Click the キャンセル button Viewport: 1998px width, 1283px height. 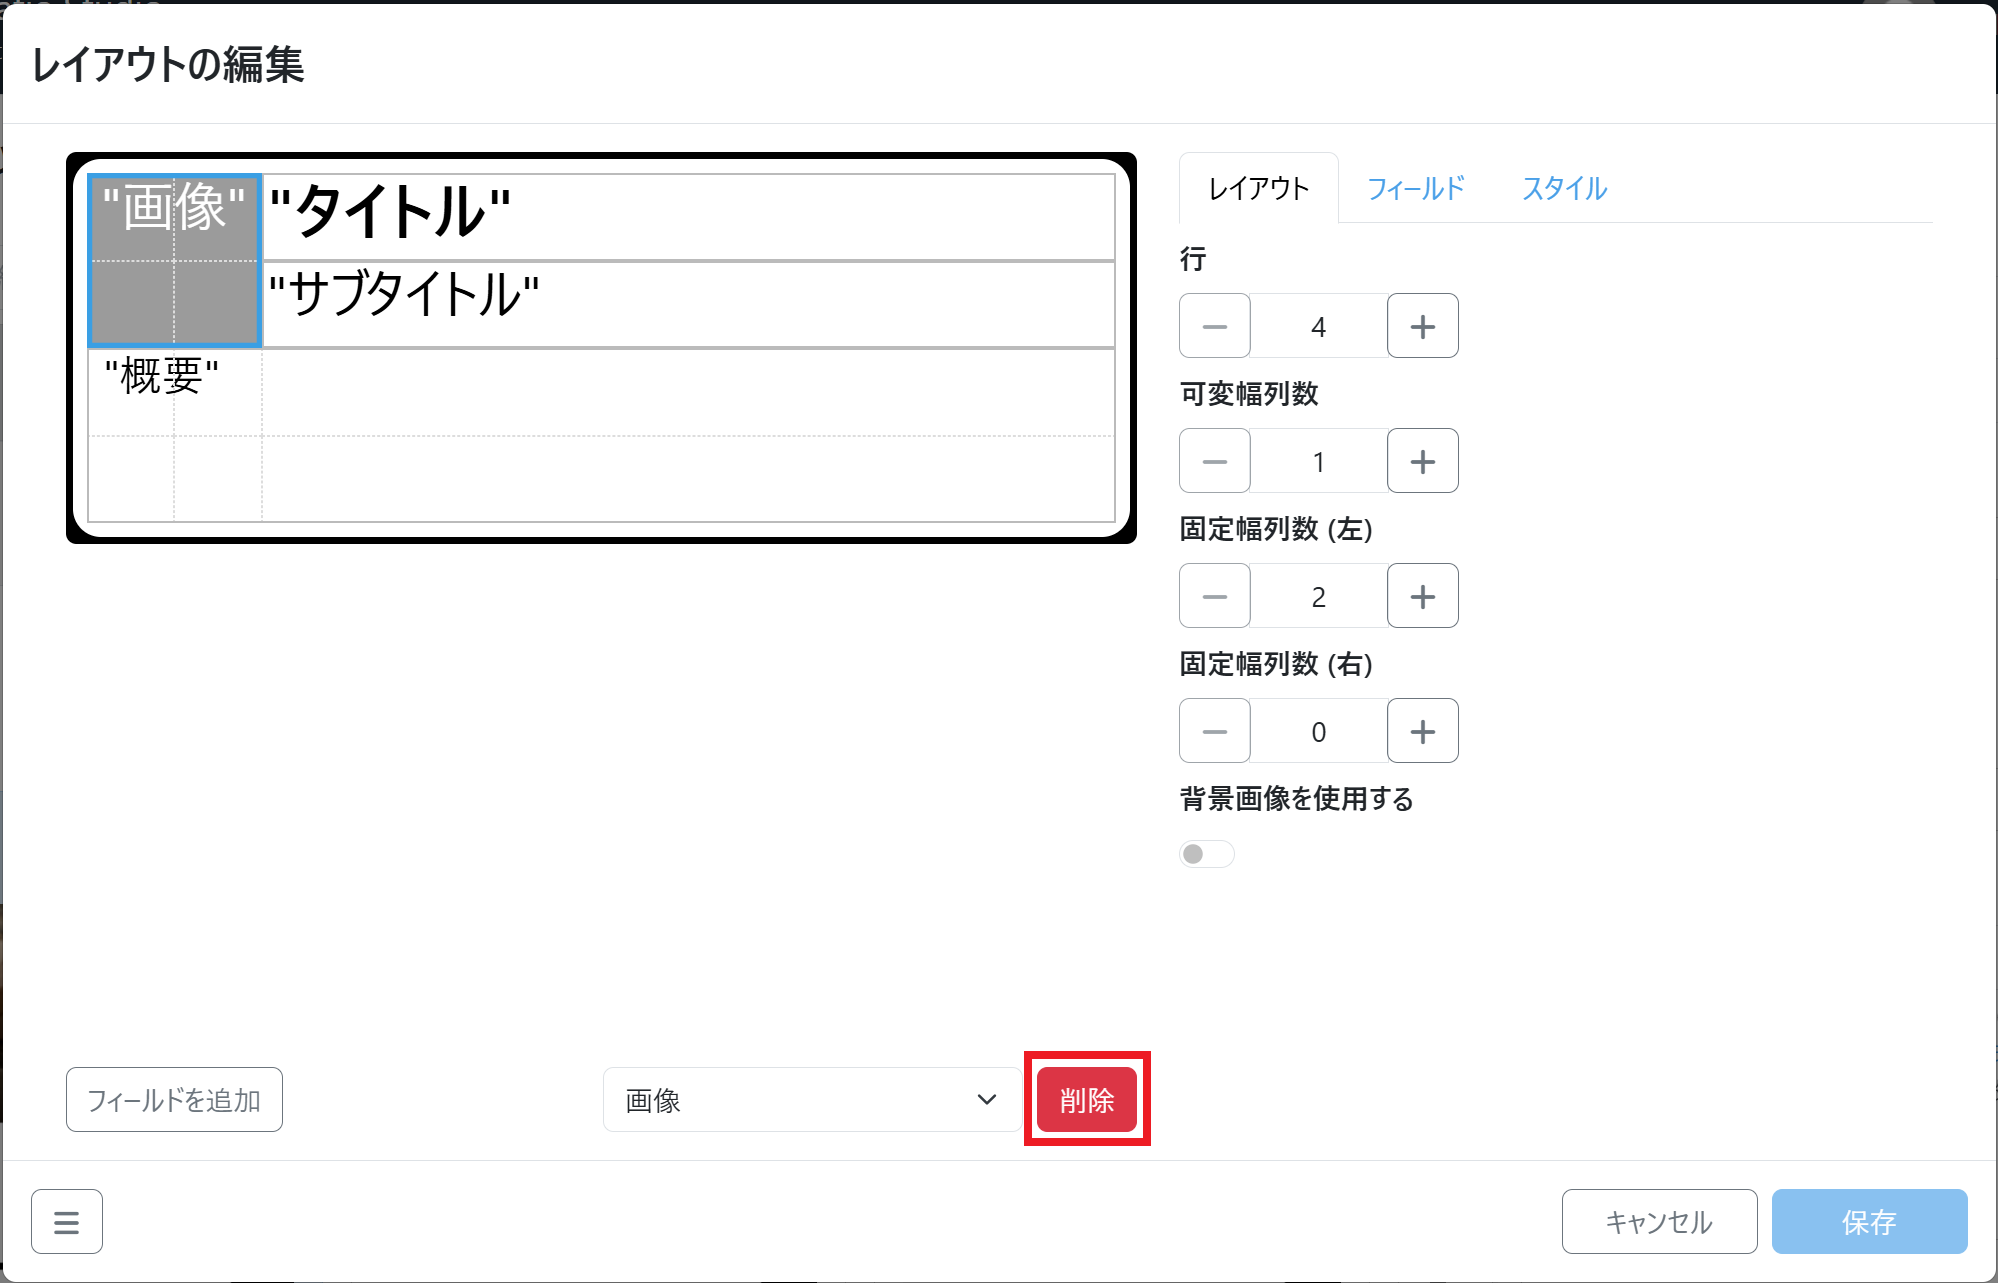click(1658, 1221)
